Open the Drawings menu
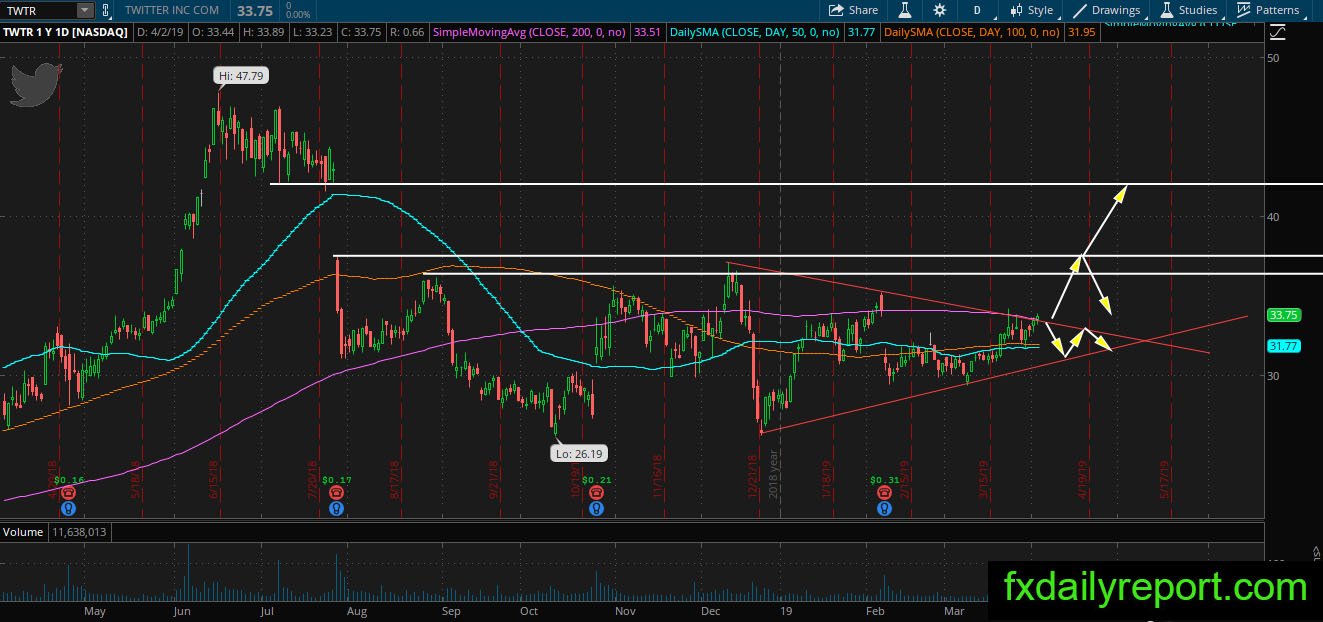The image size is (1323, 622). pos(1106,10)
